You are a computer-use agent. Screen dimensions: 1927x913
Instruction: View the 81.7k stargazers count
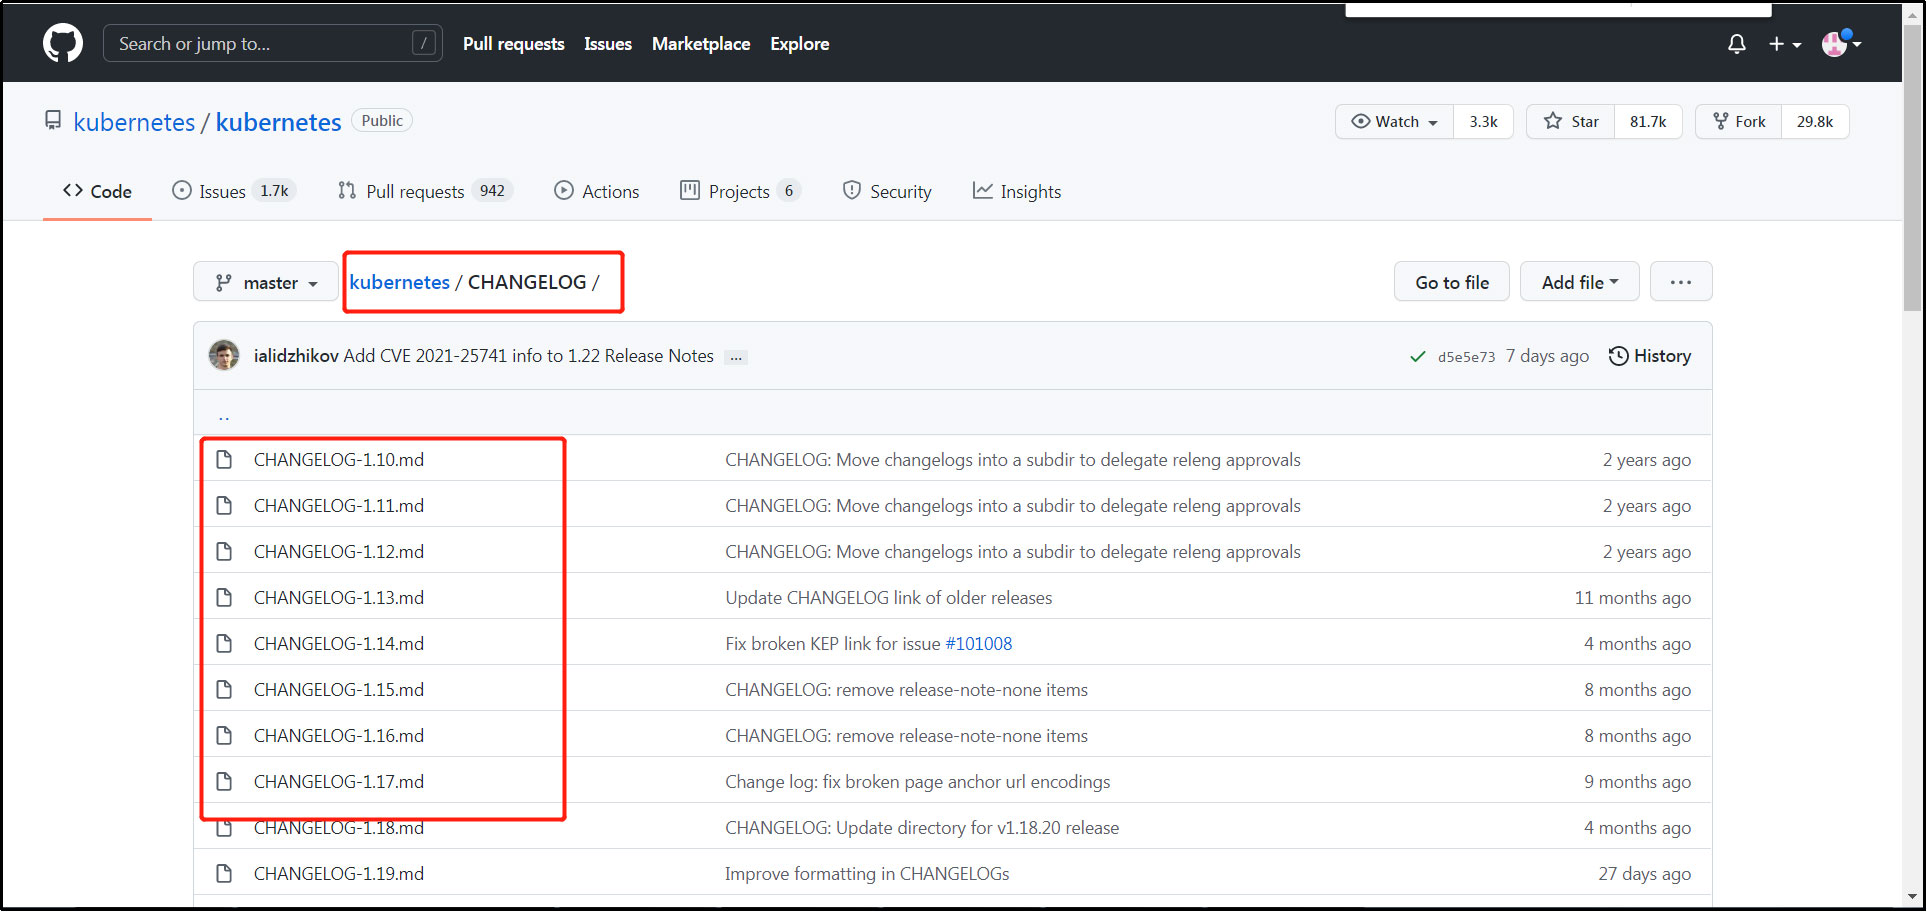pyautogui.click(x=1648, y=121)
